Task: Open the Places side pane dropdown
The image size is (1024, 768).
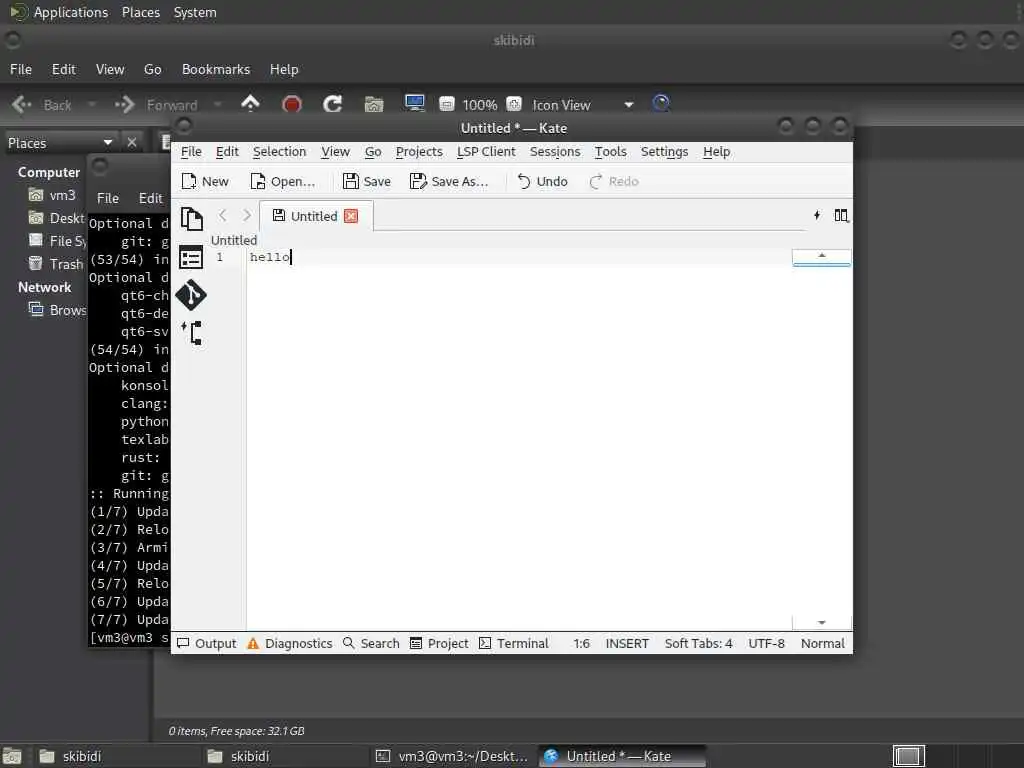Action: [59, 142]
